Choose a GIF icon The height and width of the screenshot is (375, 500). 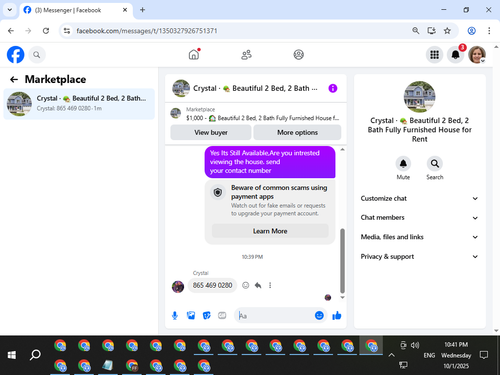(222, 315)
